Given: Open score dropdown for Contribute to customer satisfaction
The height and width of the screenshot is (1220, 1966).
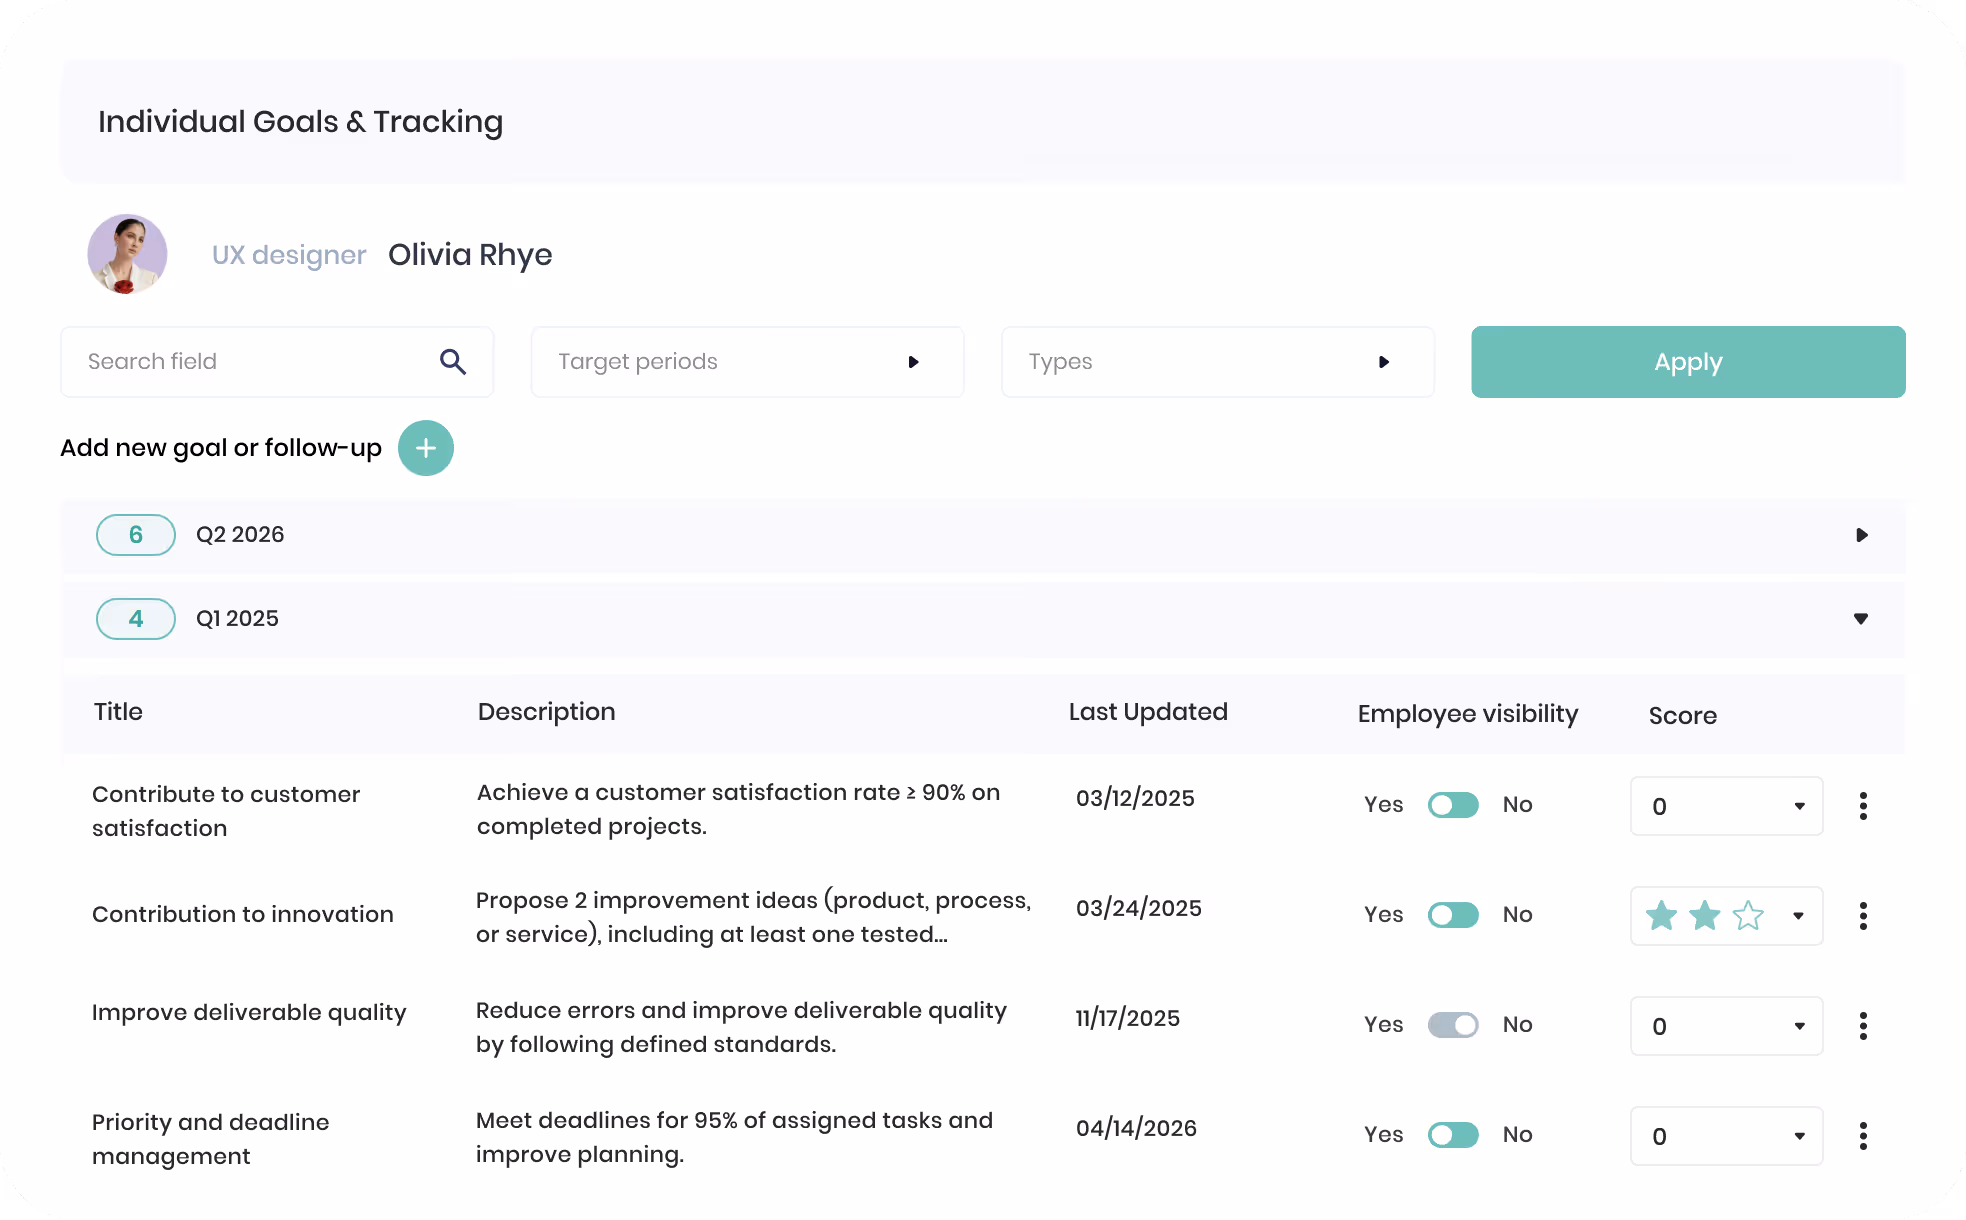Looking at the screenshot, I should (1727, 806).
